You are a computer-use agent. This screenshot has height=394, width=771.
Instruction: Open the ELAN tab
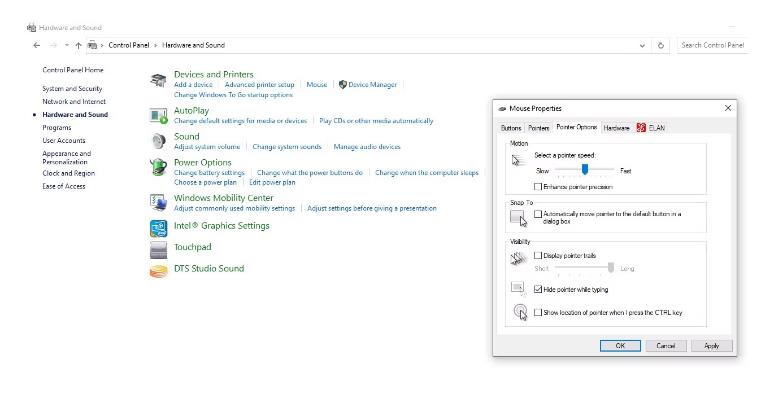(651, 128)
